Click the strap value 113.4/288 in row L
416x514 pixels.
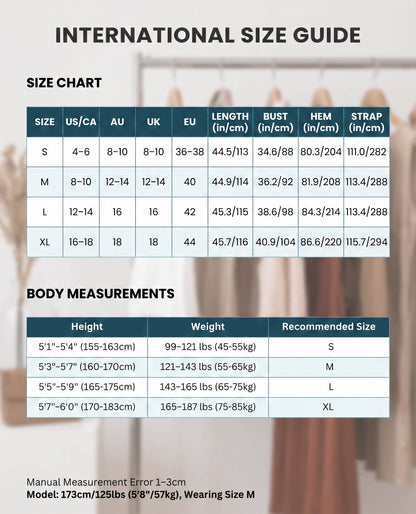point(366,212)
